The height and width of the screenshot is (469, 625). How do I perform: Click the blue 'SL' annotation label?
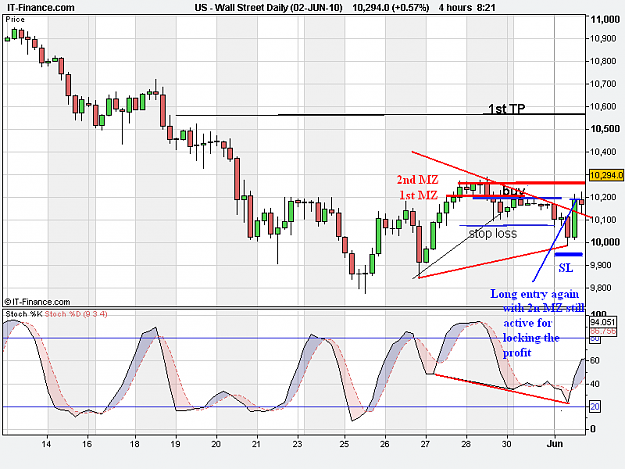(566, 268)
